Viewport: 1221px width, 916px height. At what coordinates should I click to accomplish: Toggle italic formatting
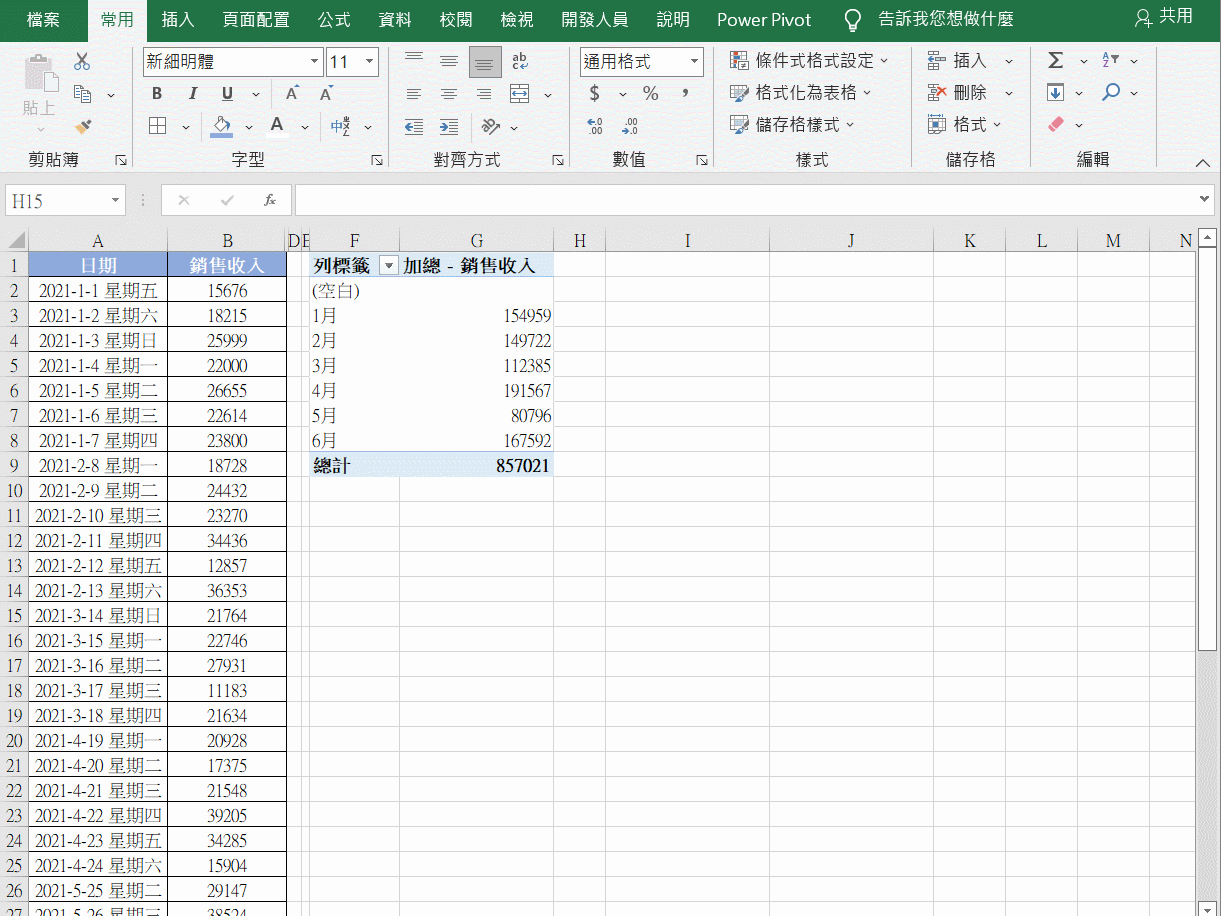click(192, 94)
